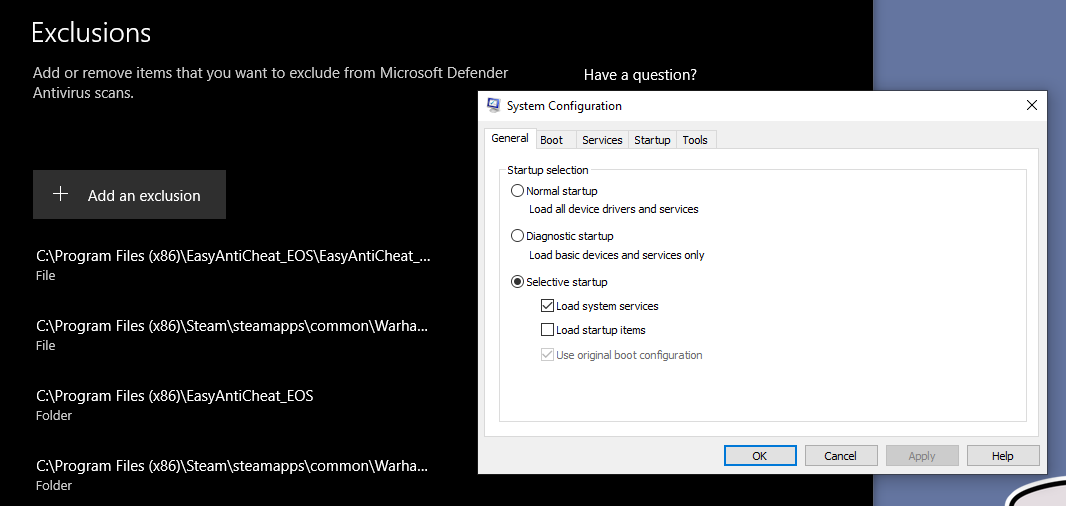The image size is (1066, 506).
Task: Expand the Steam Warhammer folder exclusion entry
Action: [x=232, y=474]
